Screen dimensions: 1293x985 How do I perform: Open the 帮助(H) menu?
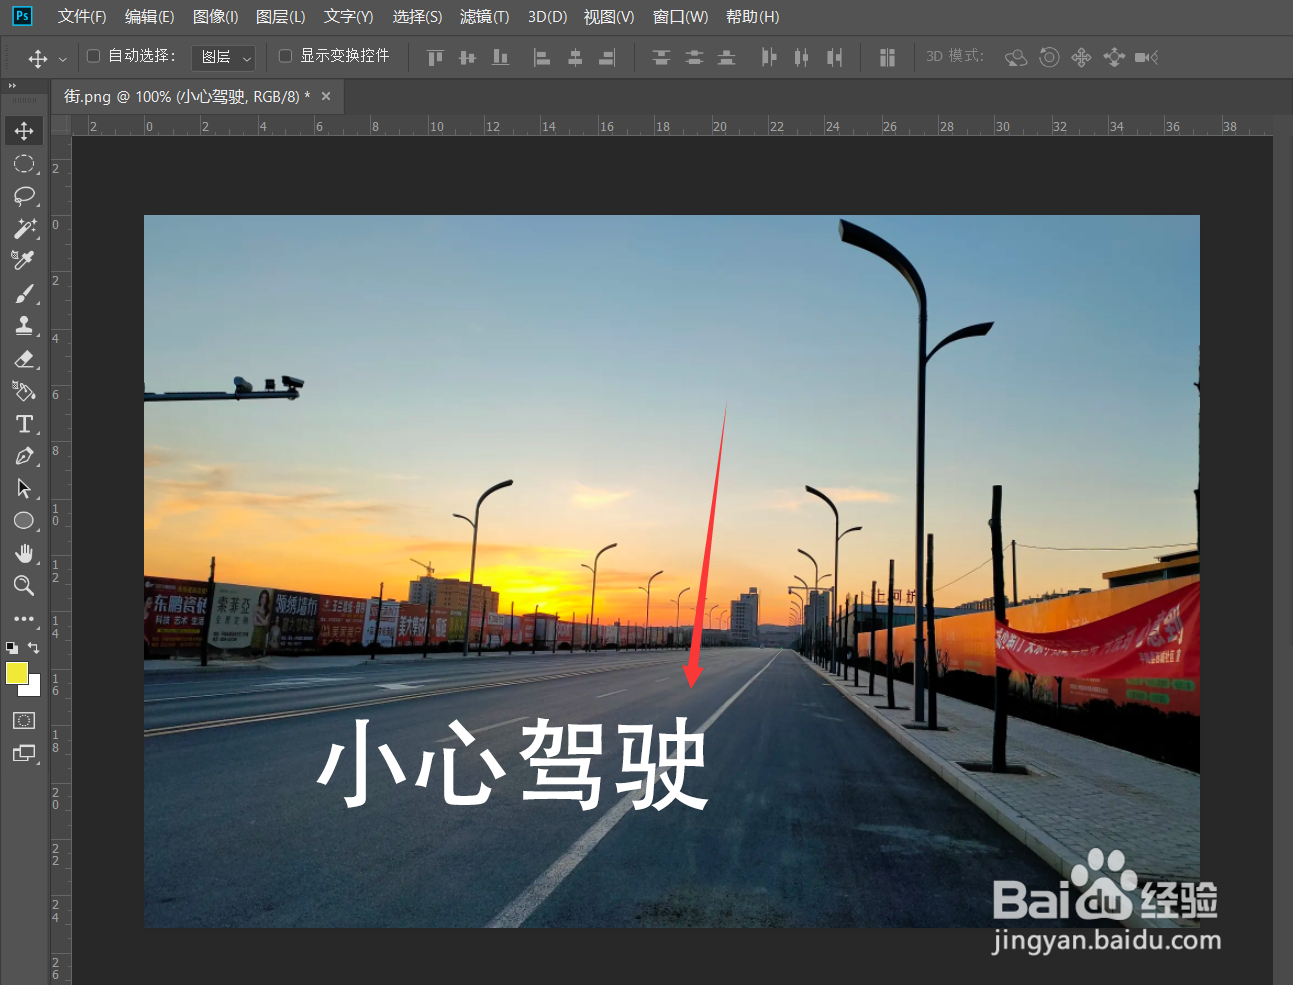click(x=752, y=17)
